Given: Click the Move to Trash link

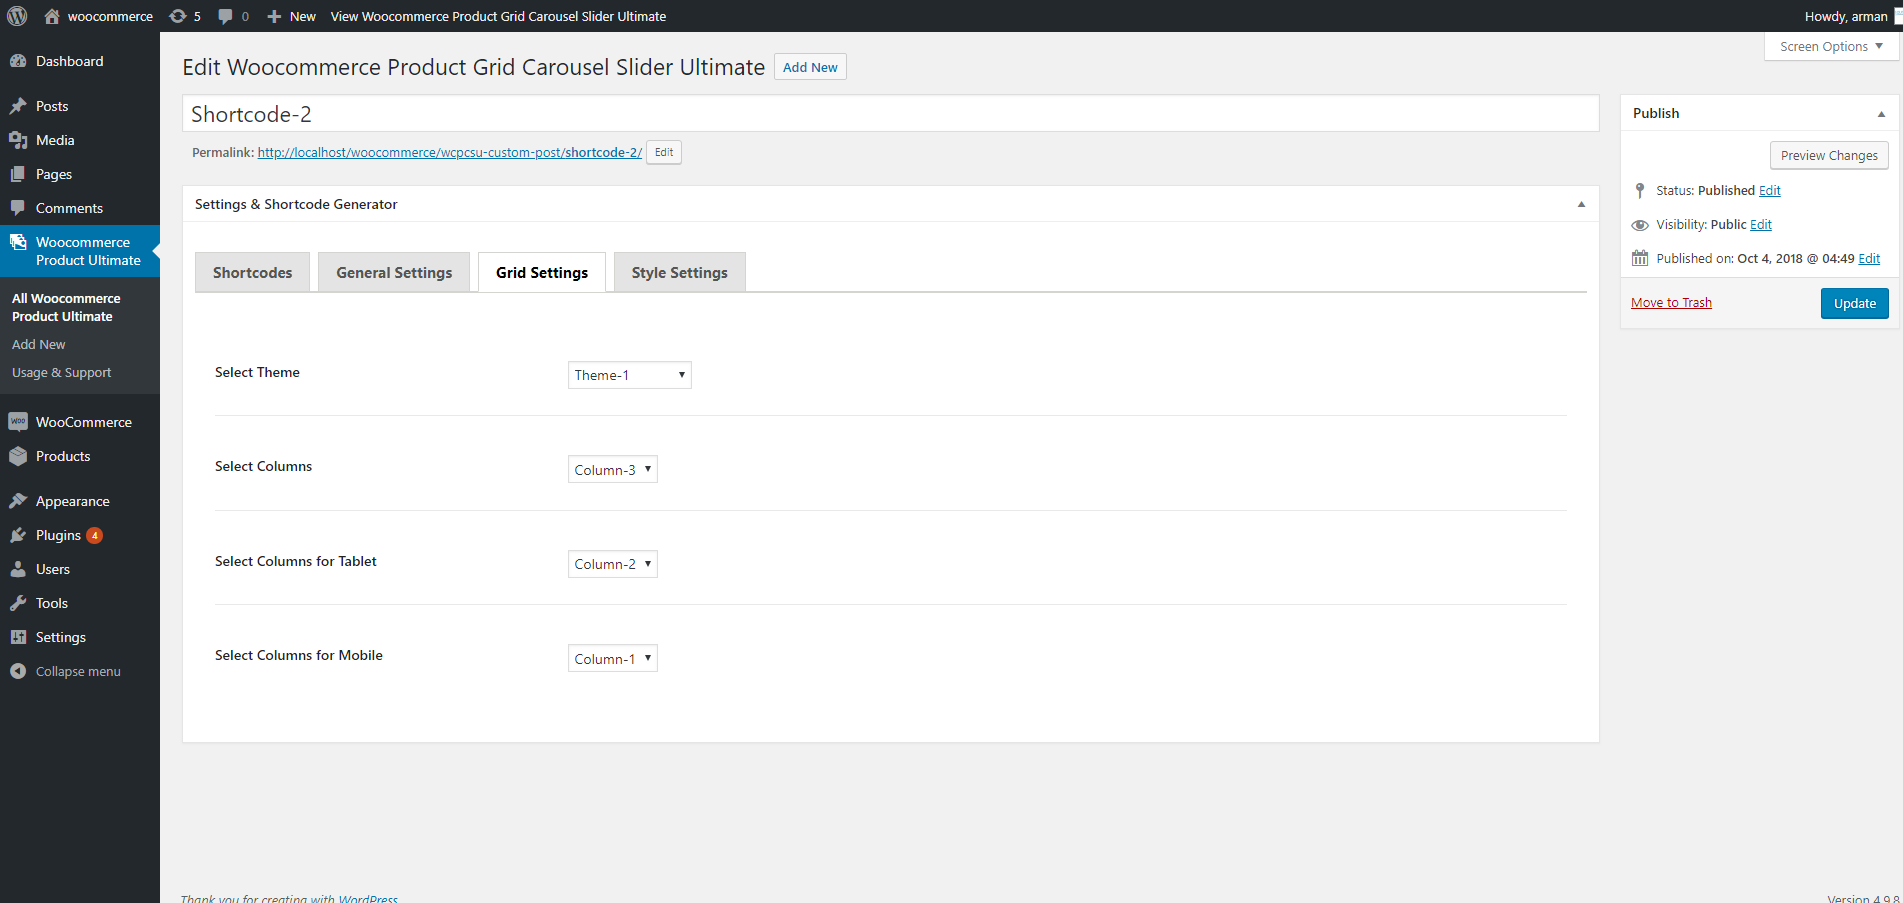Looking at the screenshot, I should pos(1671,303).
